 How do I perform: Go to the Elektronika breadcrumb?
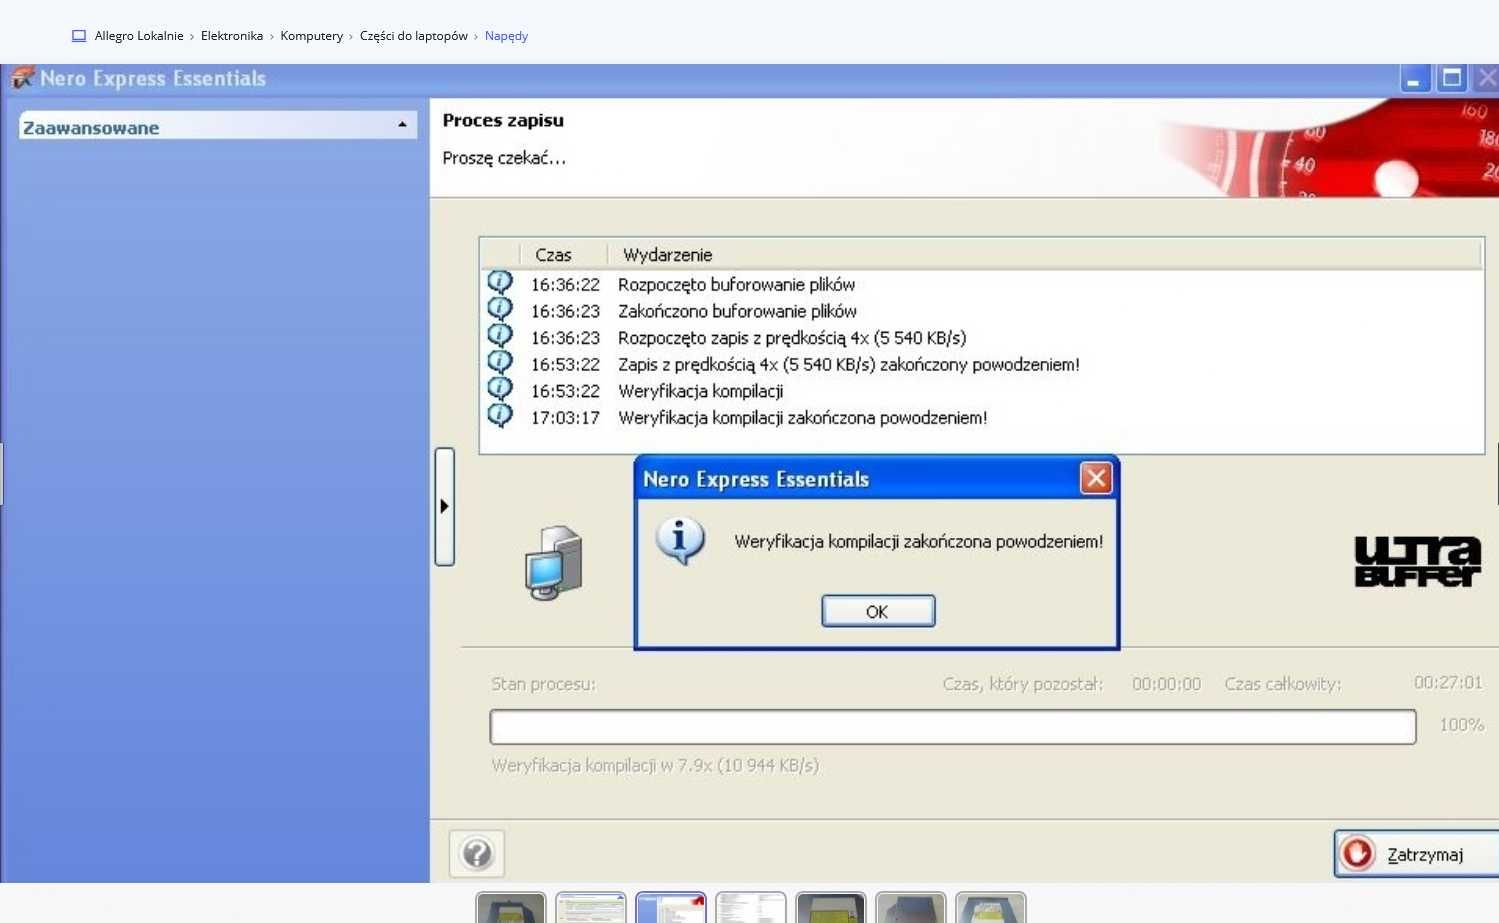[232, 36]
